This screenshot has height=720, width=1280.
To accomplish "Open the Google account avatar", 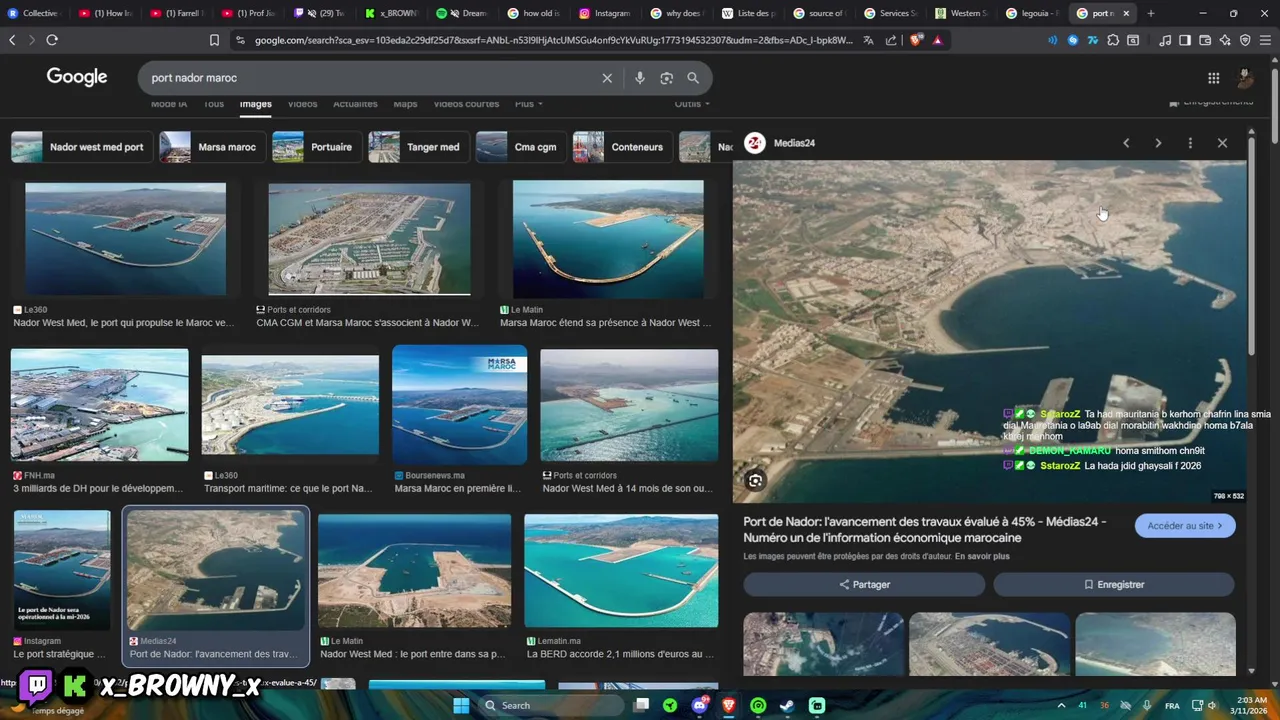I will tap(1245, 78).
